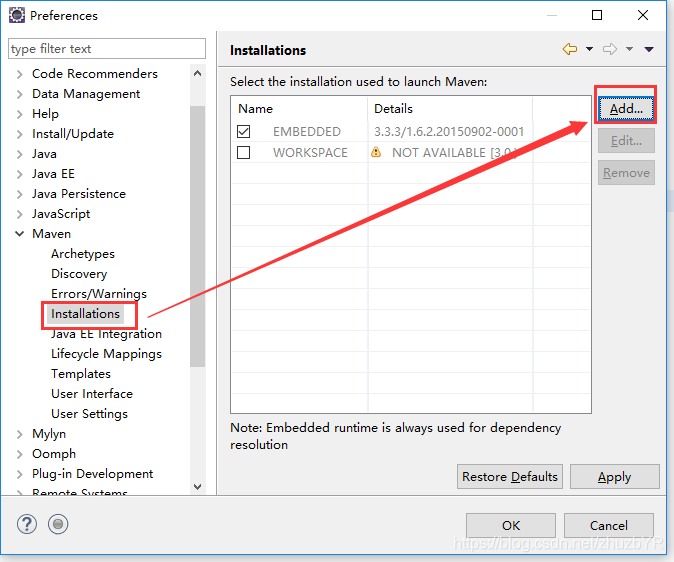Toggle the EMBEDDED installation checkbox
The image size is (674, 562).
tap(244, 131)
